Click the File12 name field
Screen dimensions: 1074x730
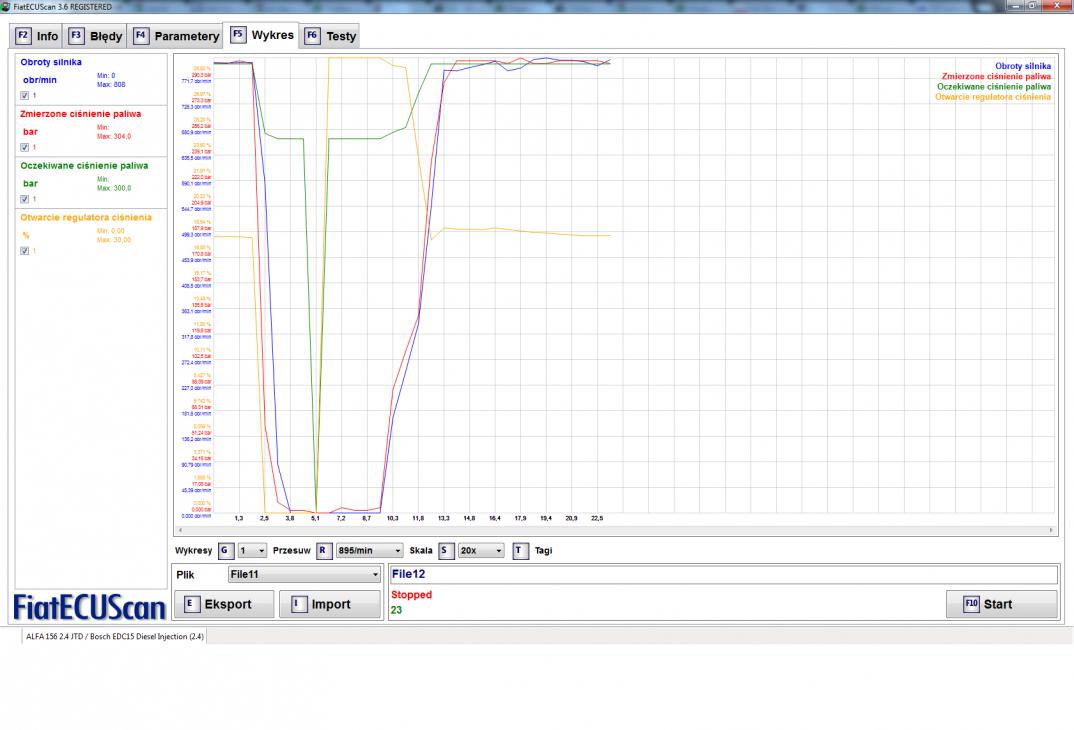[722, 575]
